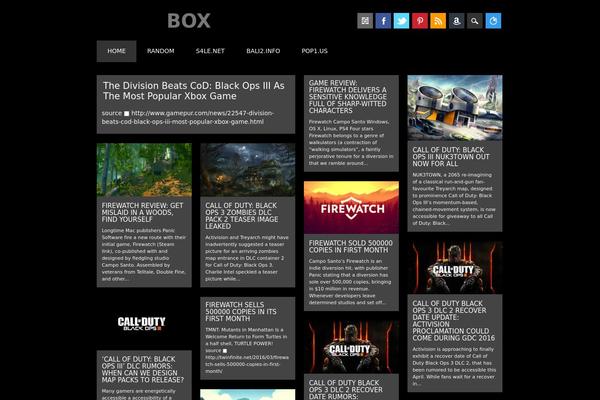
Task: Open the twinfinite.net source URL
Action: [247, 364]
